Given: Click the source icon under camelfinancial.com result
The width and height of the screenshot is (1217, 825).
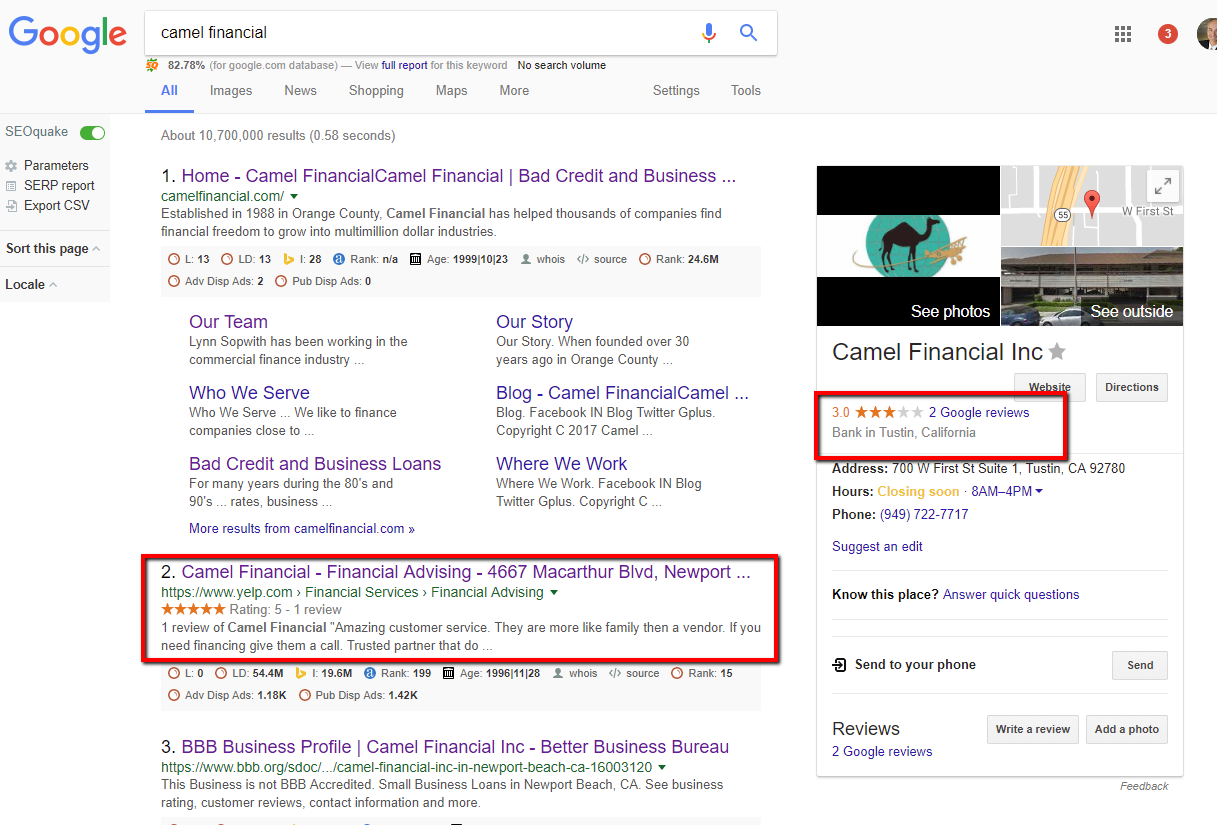Looking at the screenshot, I should 582,259.
